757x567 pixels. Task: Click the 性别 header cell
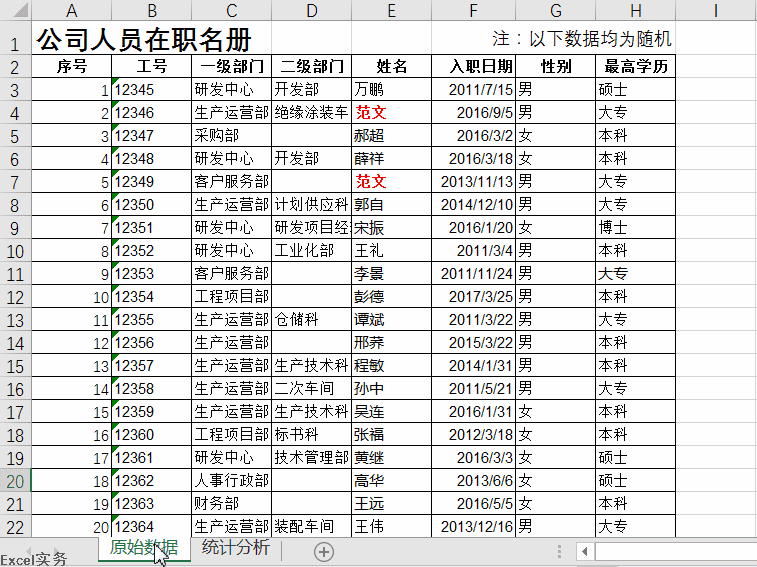click(x=556, y=67)
